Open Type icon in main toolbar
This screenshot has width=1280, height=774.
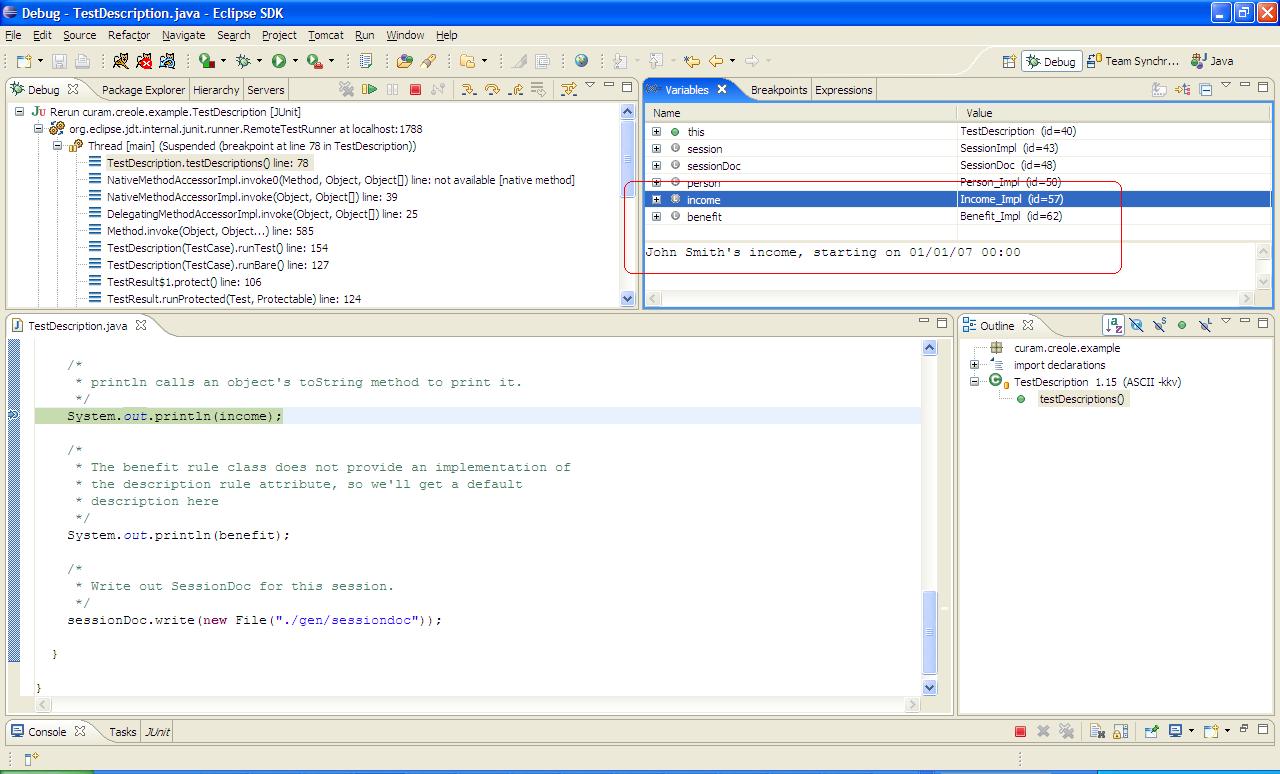[x=403, y=61]
